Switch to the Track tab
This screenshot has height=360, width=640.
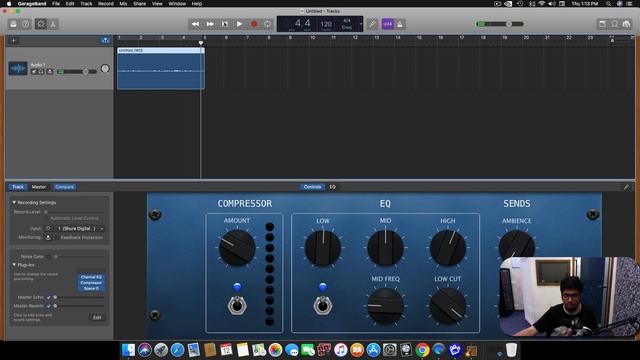coord(18,187)
